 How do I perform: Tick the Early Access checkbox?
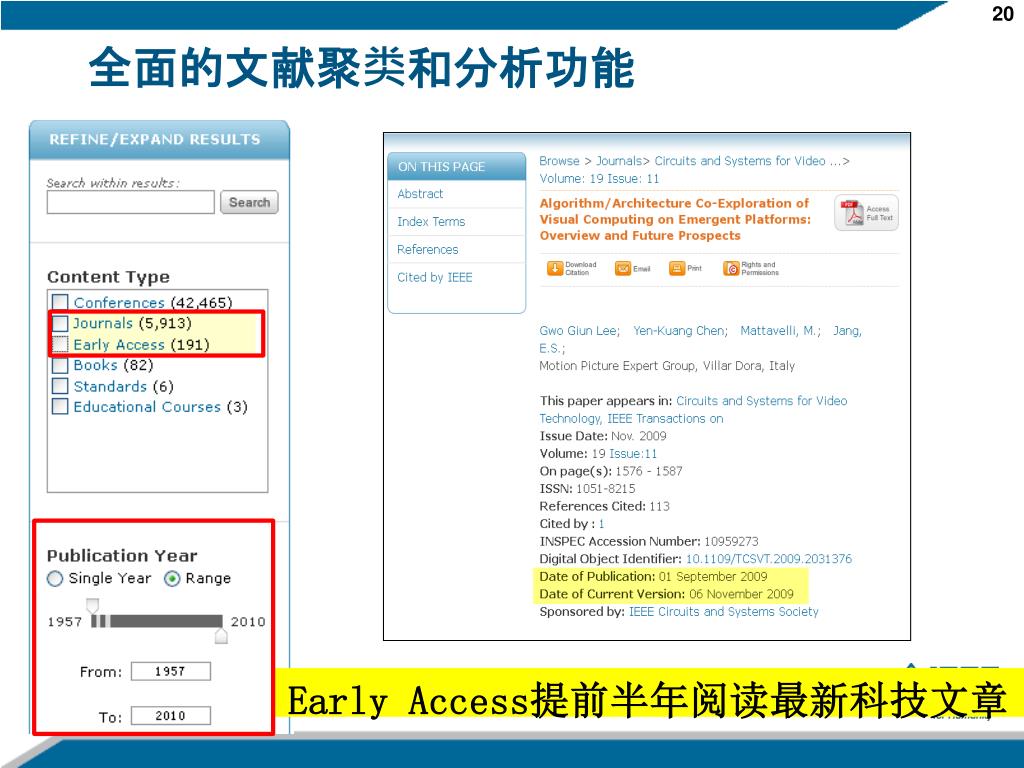pos(60,344)
